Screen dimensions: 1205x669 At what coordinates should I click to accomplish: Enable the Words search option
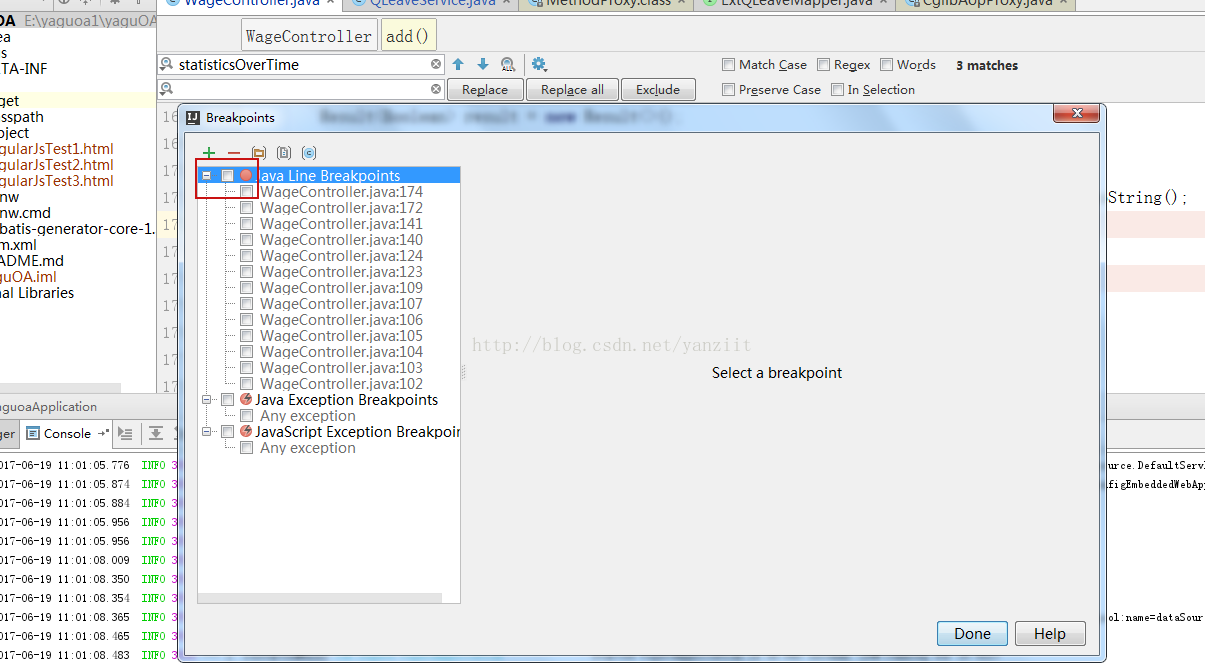tap(886, 65)
